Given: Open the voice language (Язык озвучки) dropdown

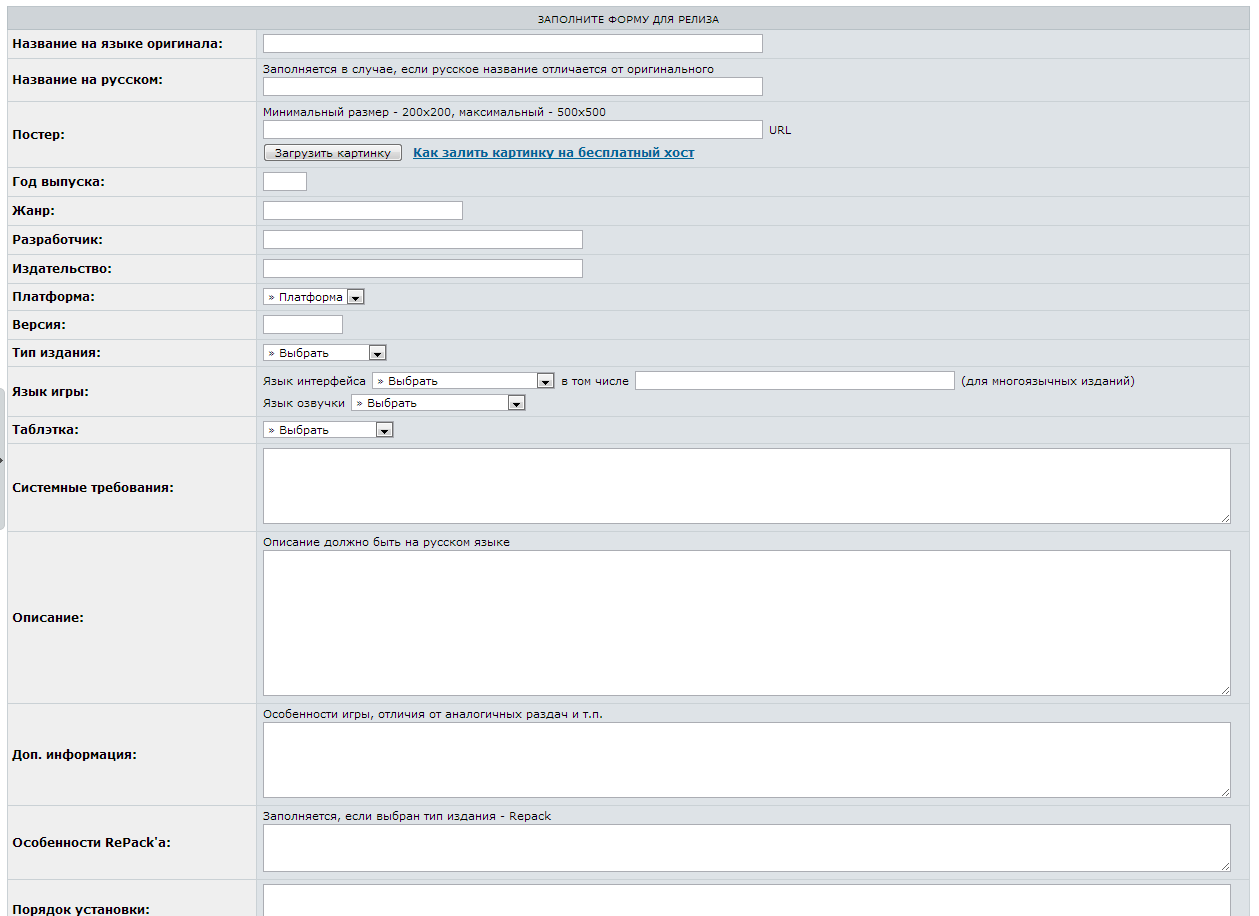Looking at the screenshot, I should pyautogui.click(x=438, y=403).
